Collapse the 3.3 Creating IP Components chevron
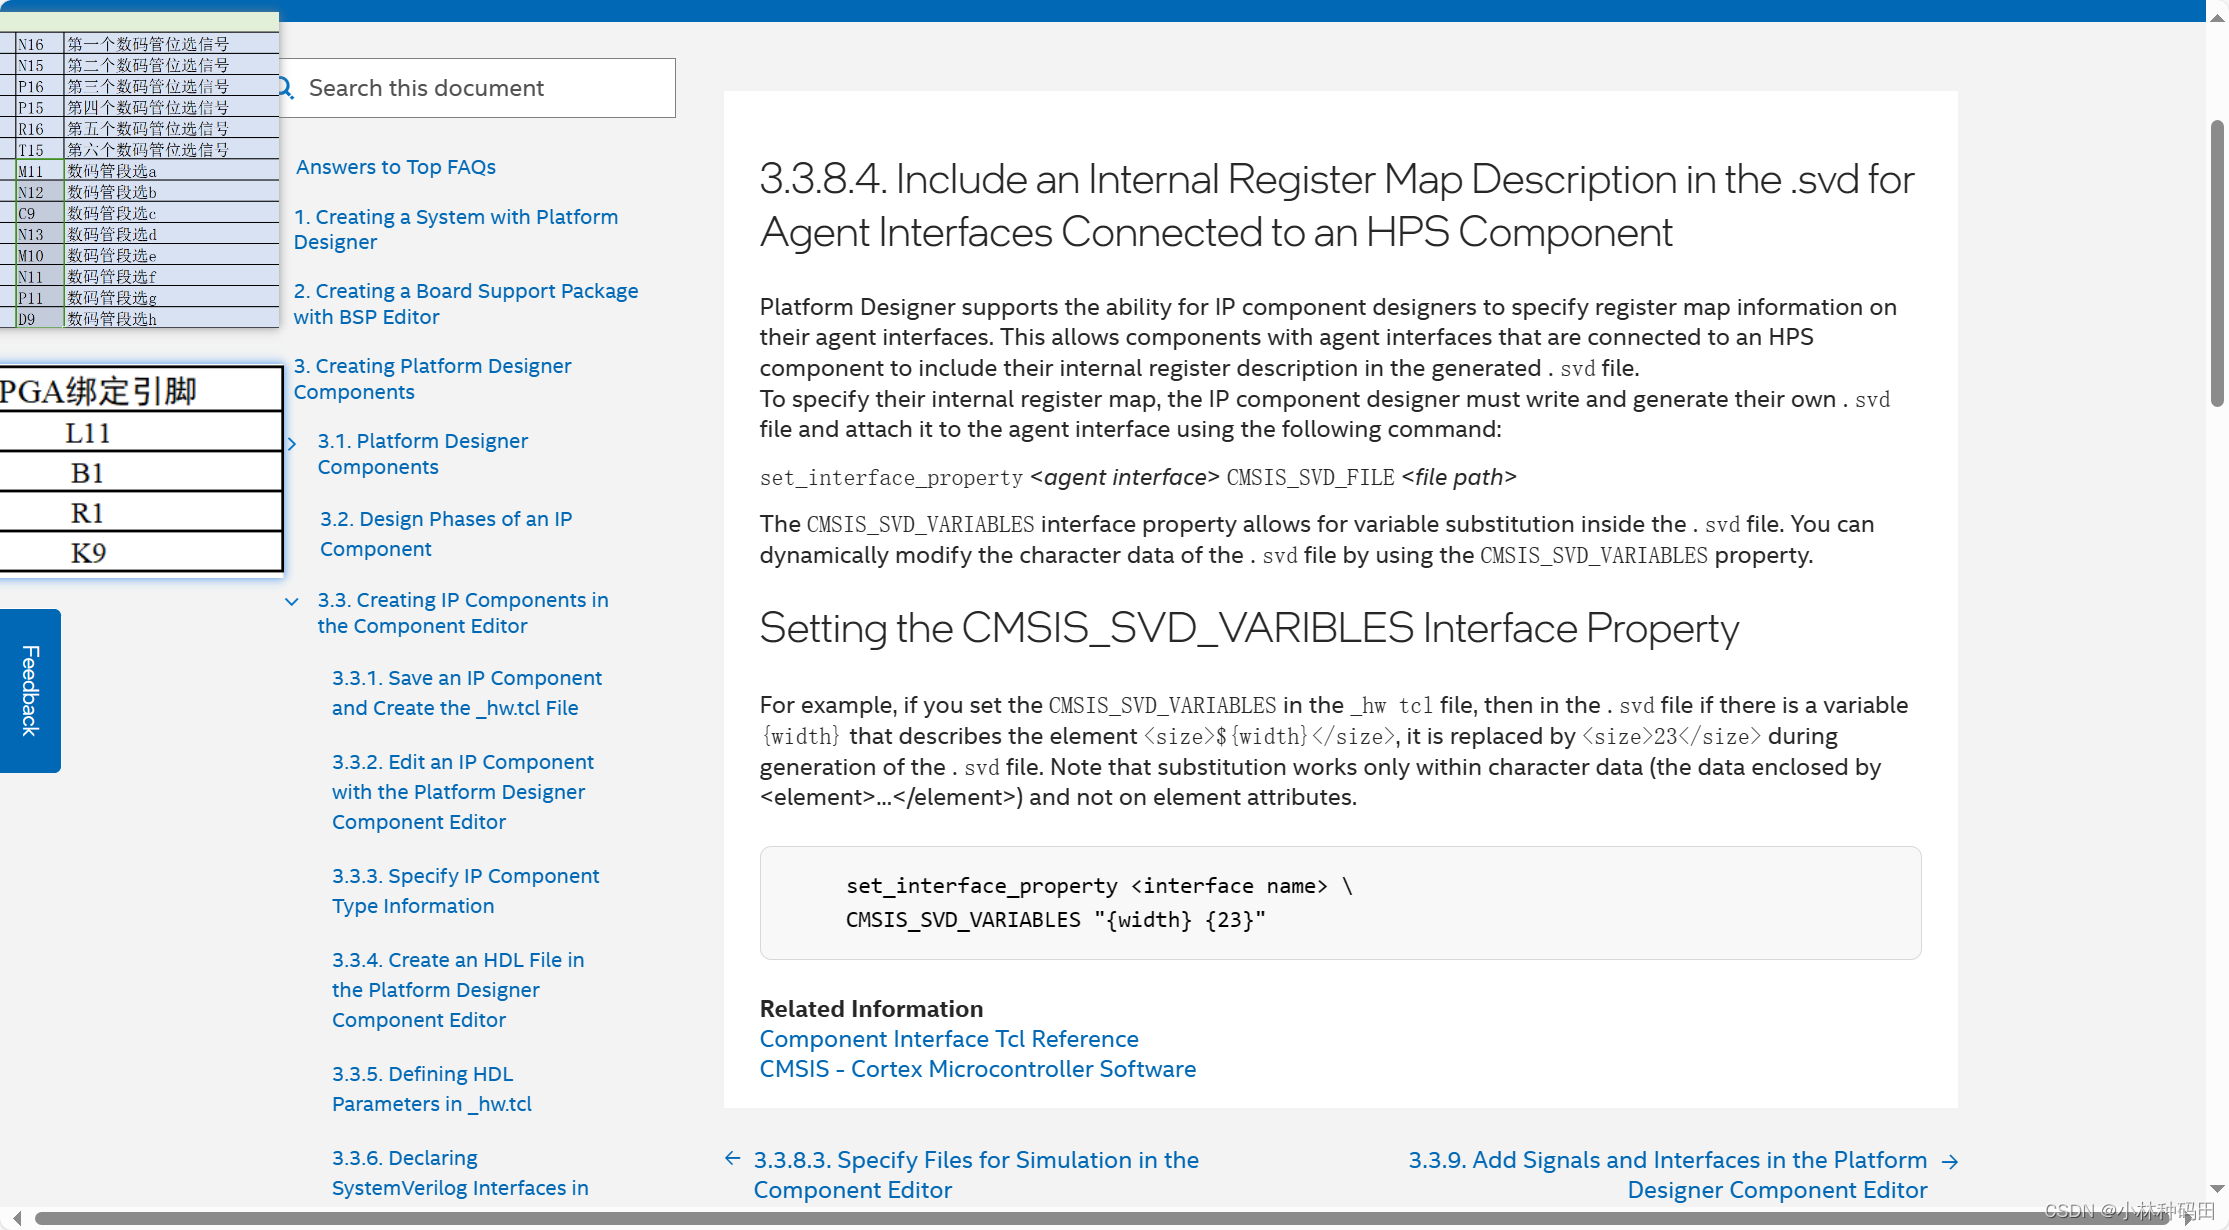Viewport: 2229px width, 1230px height. [292, 601]
